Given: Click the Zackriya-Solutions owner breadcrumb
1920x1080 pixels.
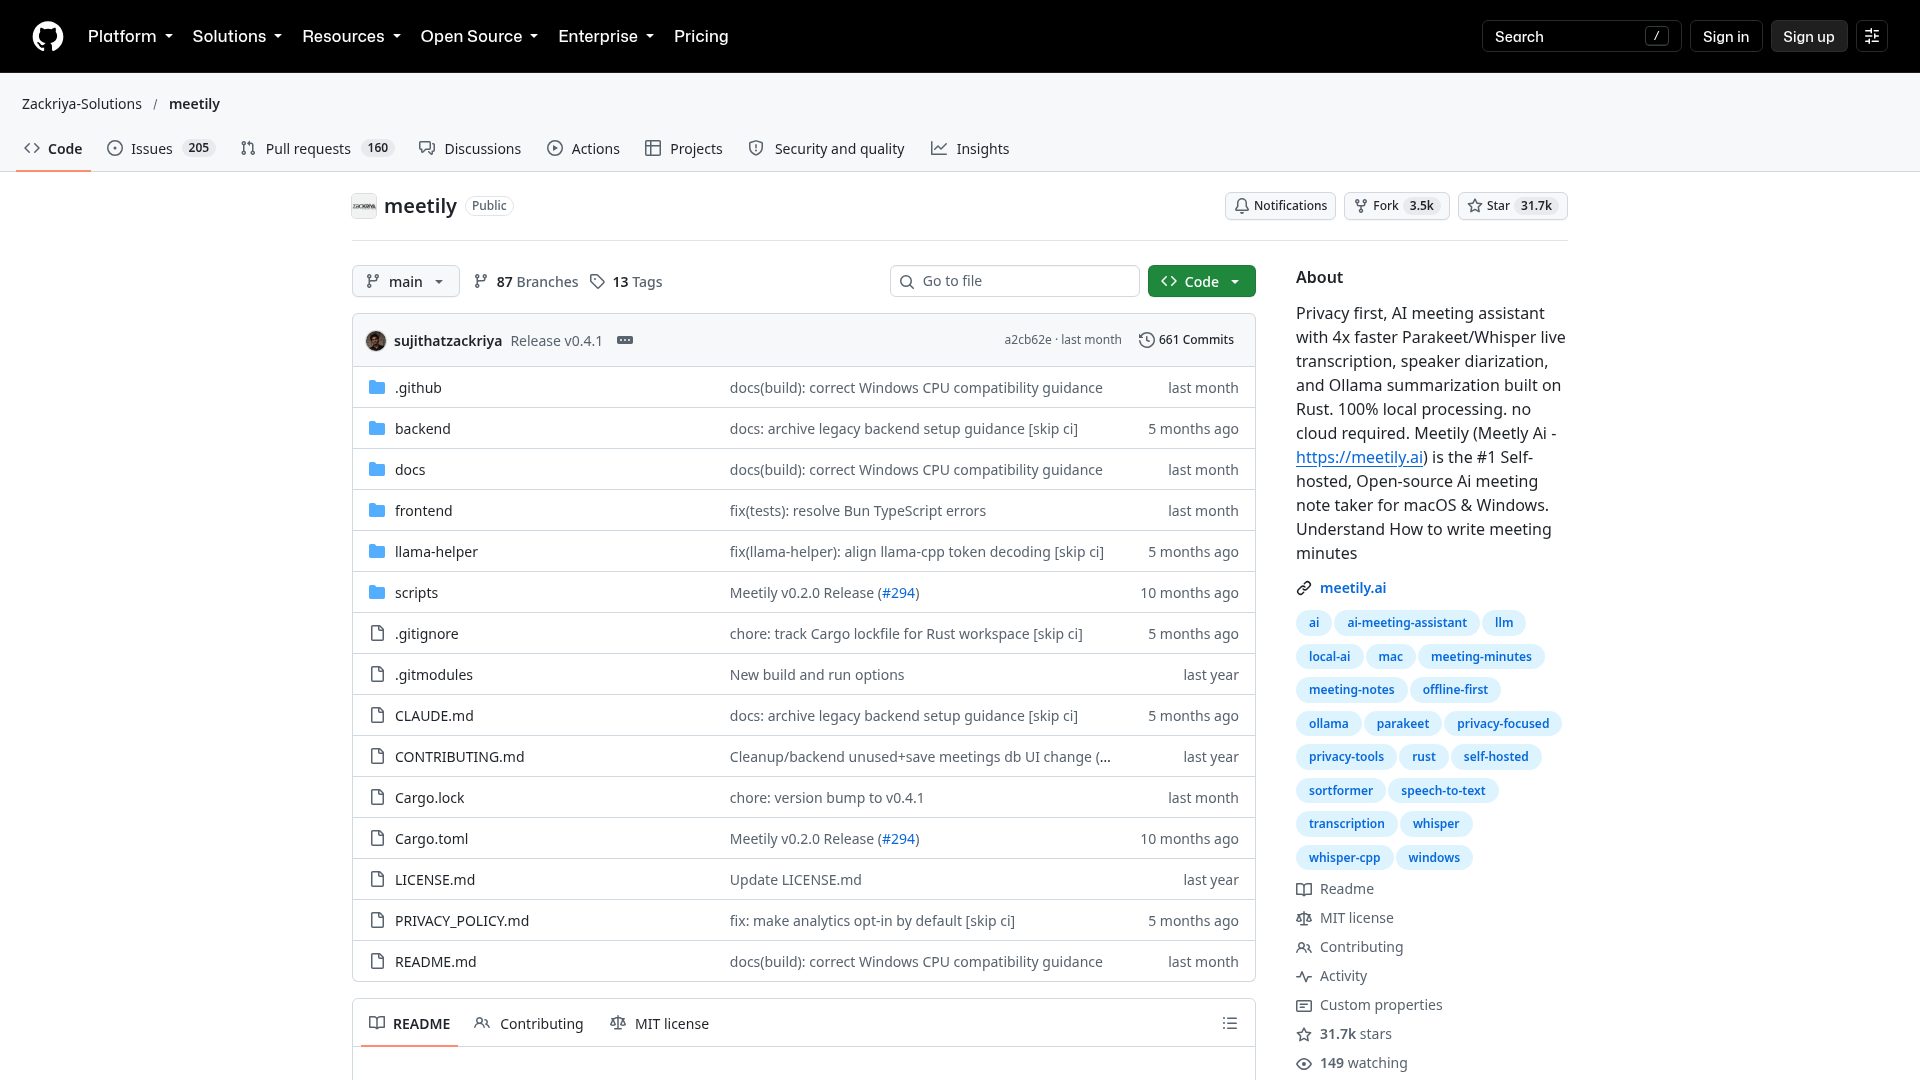Looking at the screenshot, I should [x=82, y=104].
